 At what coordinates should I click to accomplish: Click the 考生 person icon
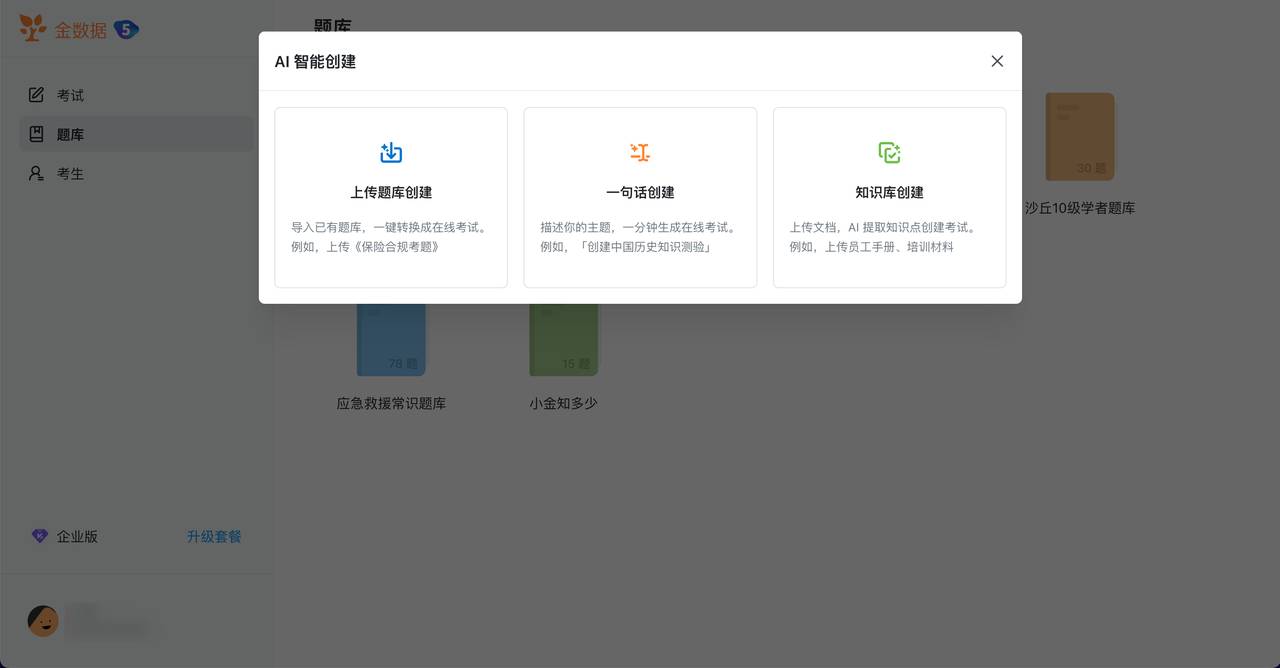[x=36, y=173]
